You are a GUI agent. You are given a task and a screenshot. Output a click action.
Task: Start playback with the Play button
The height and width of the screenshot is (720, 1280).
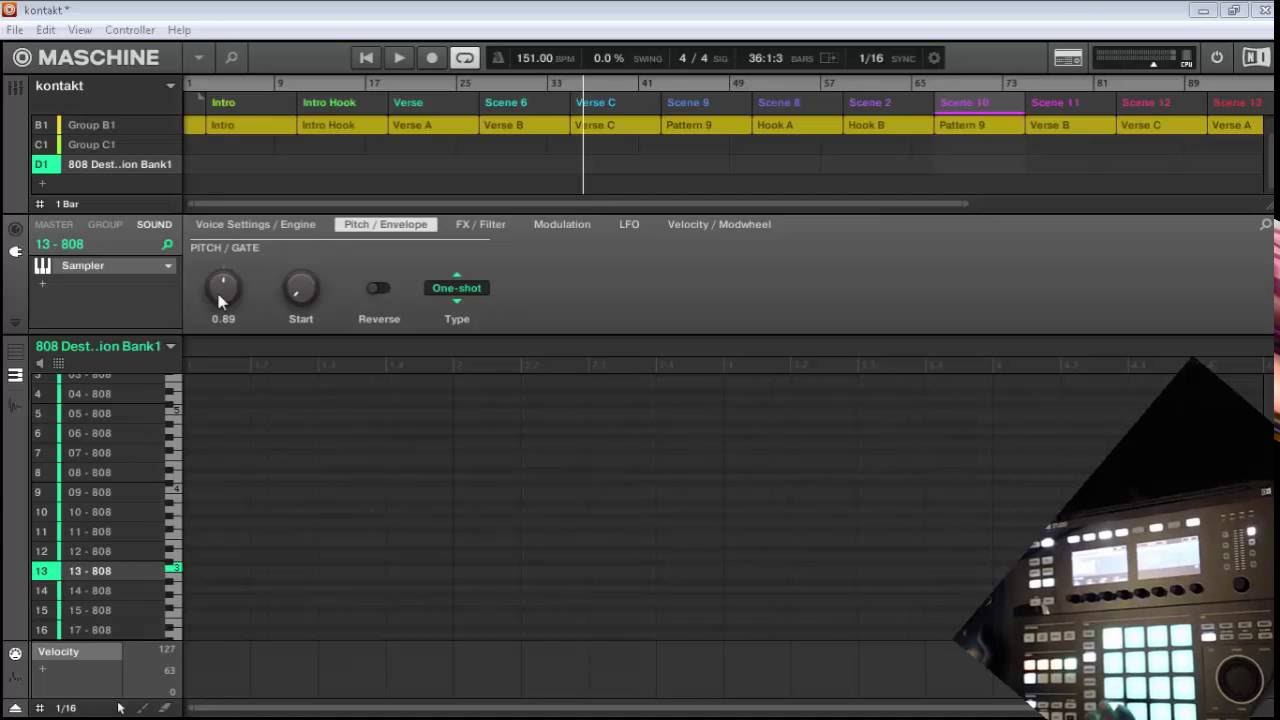pos(399,58)
